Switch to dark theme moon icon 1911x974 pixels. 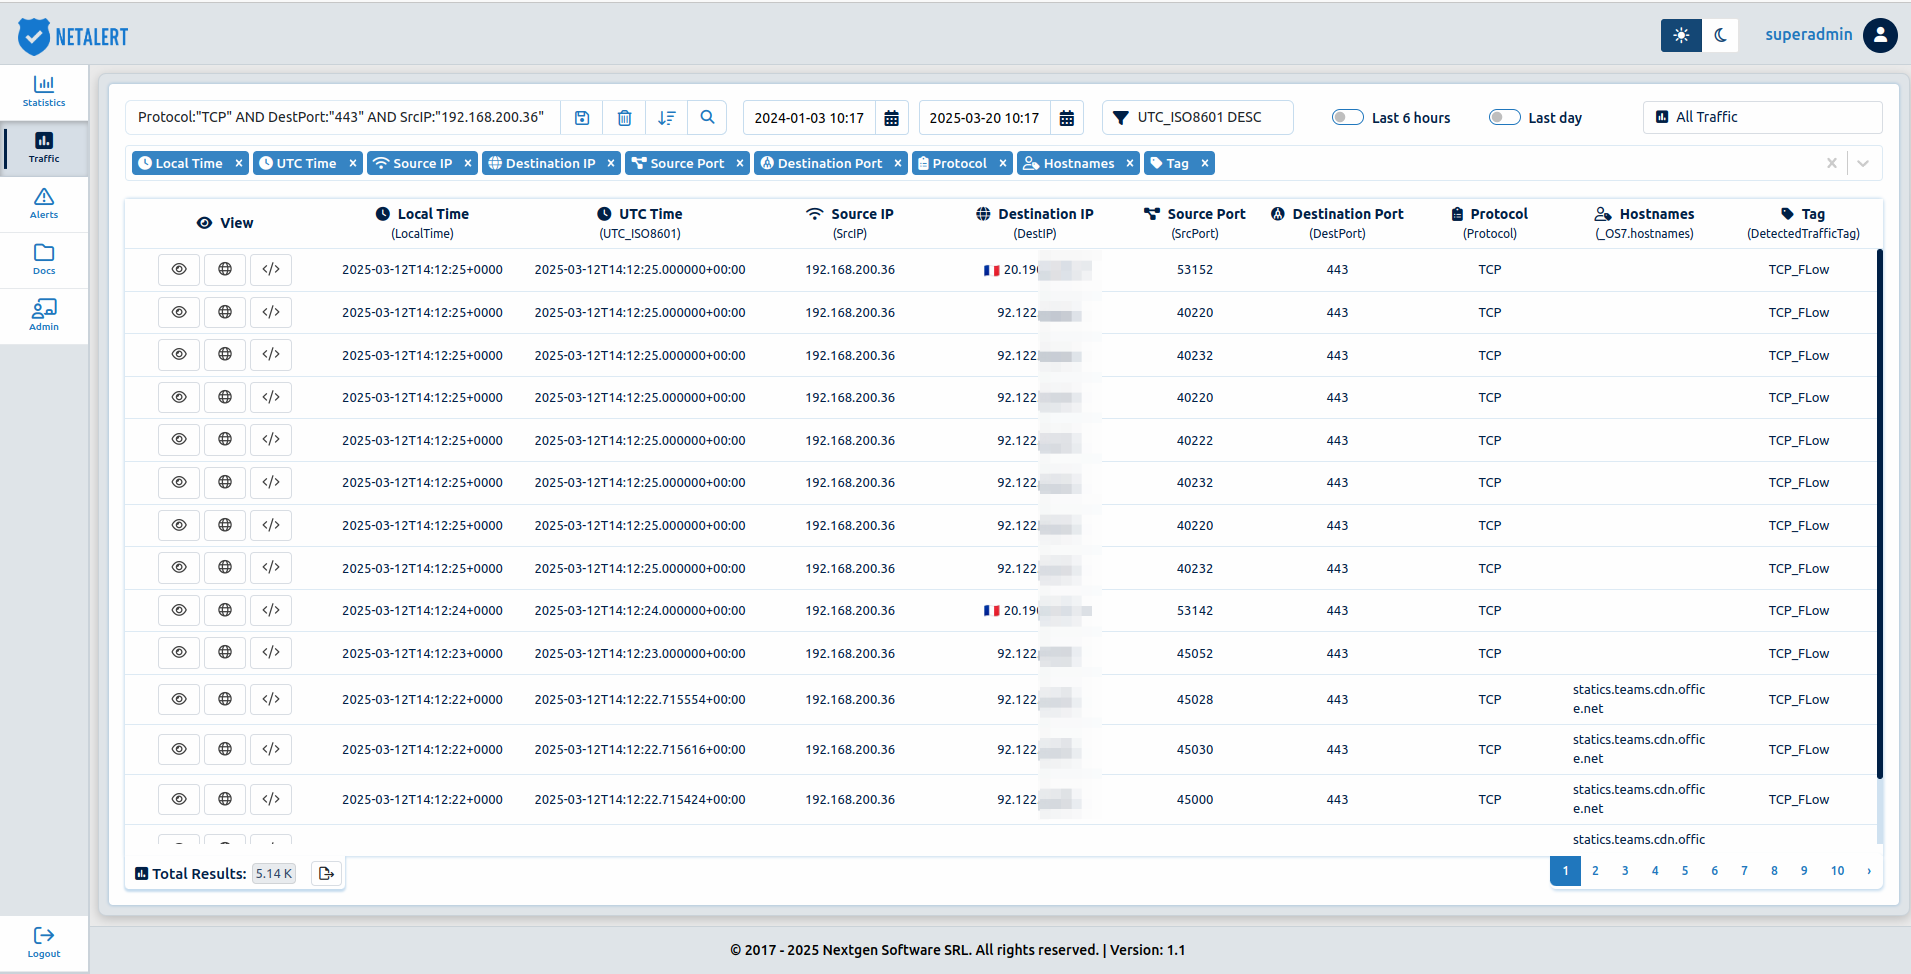tap(1720, 35)
